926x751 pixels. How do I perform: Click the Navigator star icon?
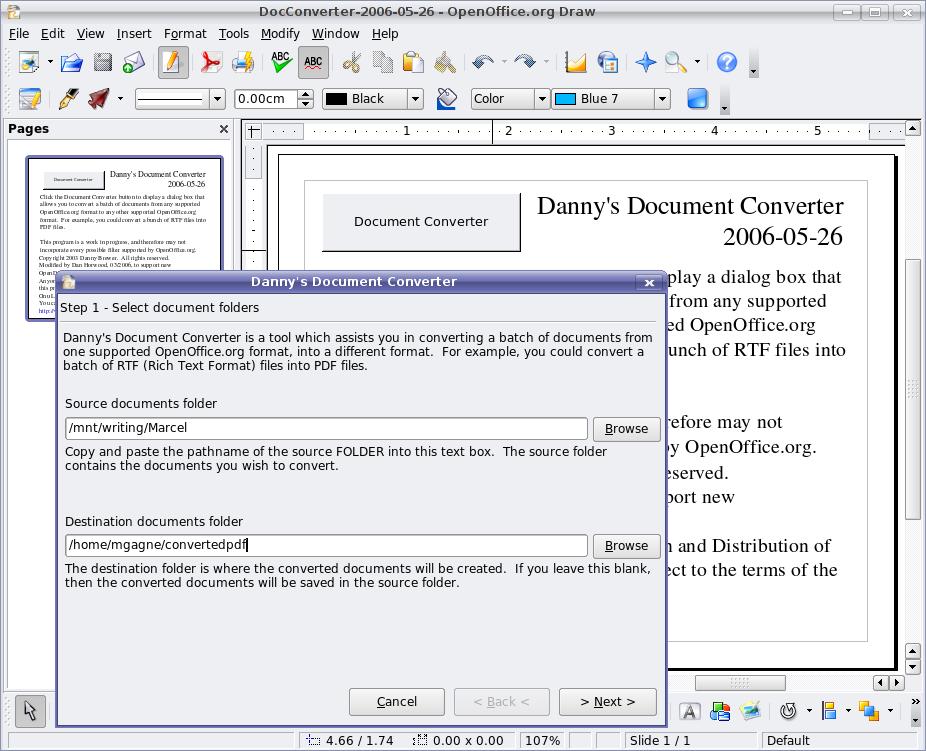(x=646, y=63)
